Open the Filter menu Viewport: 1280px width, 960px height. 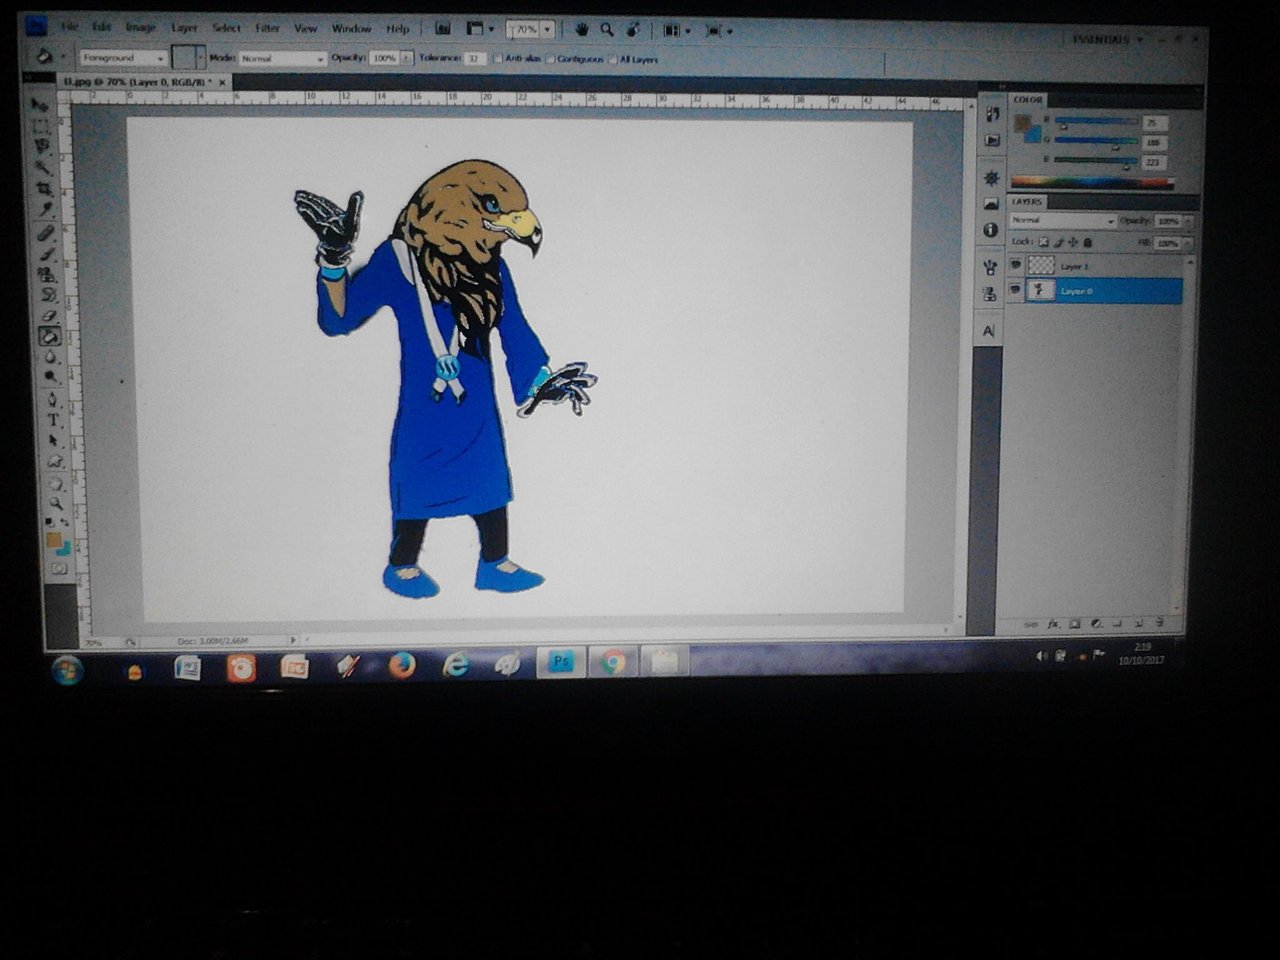click(267, 28)
